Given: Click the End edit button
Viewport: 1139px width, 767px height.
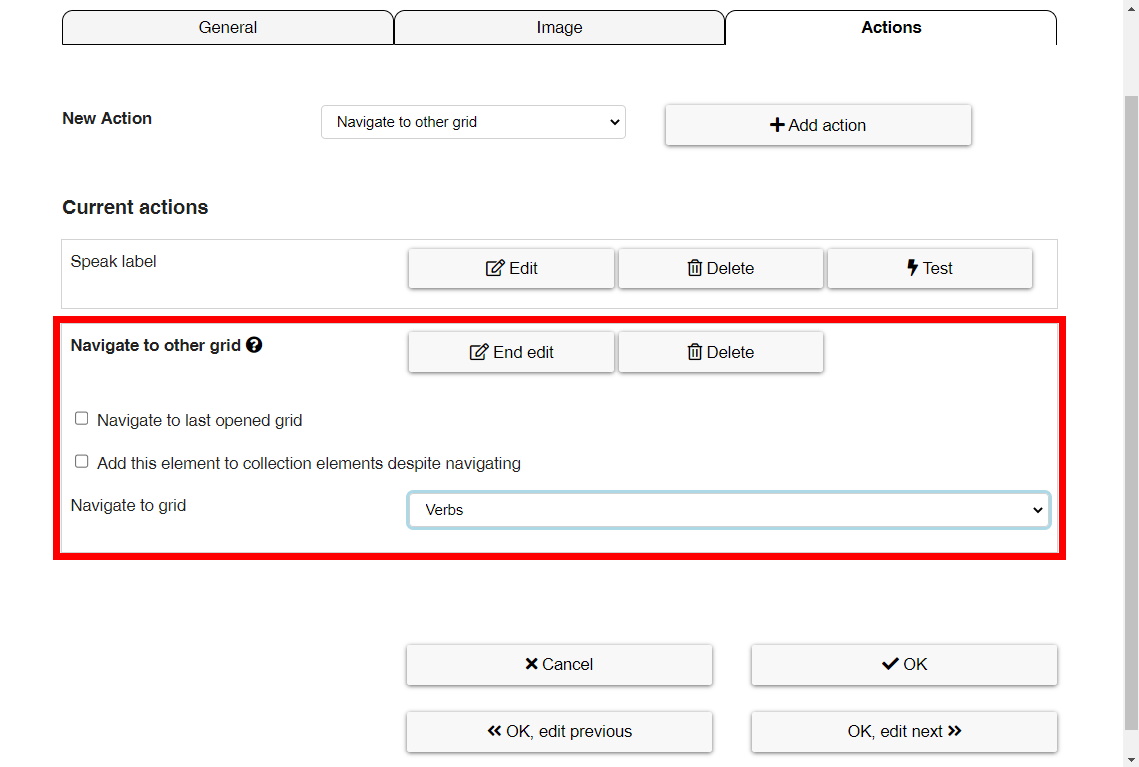Looking at the screenshot, I should (x=511, y=351).
